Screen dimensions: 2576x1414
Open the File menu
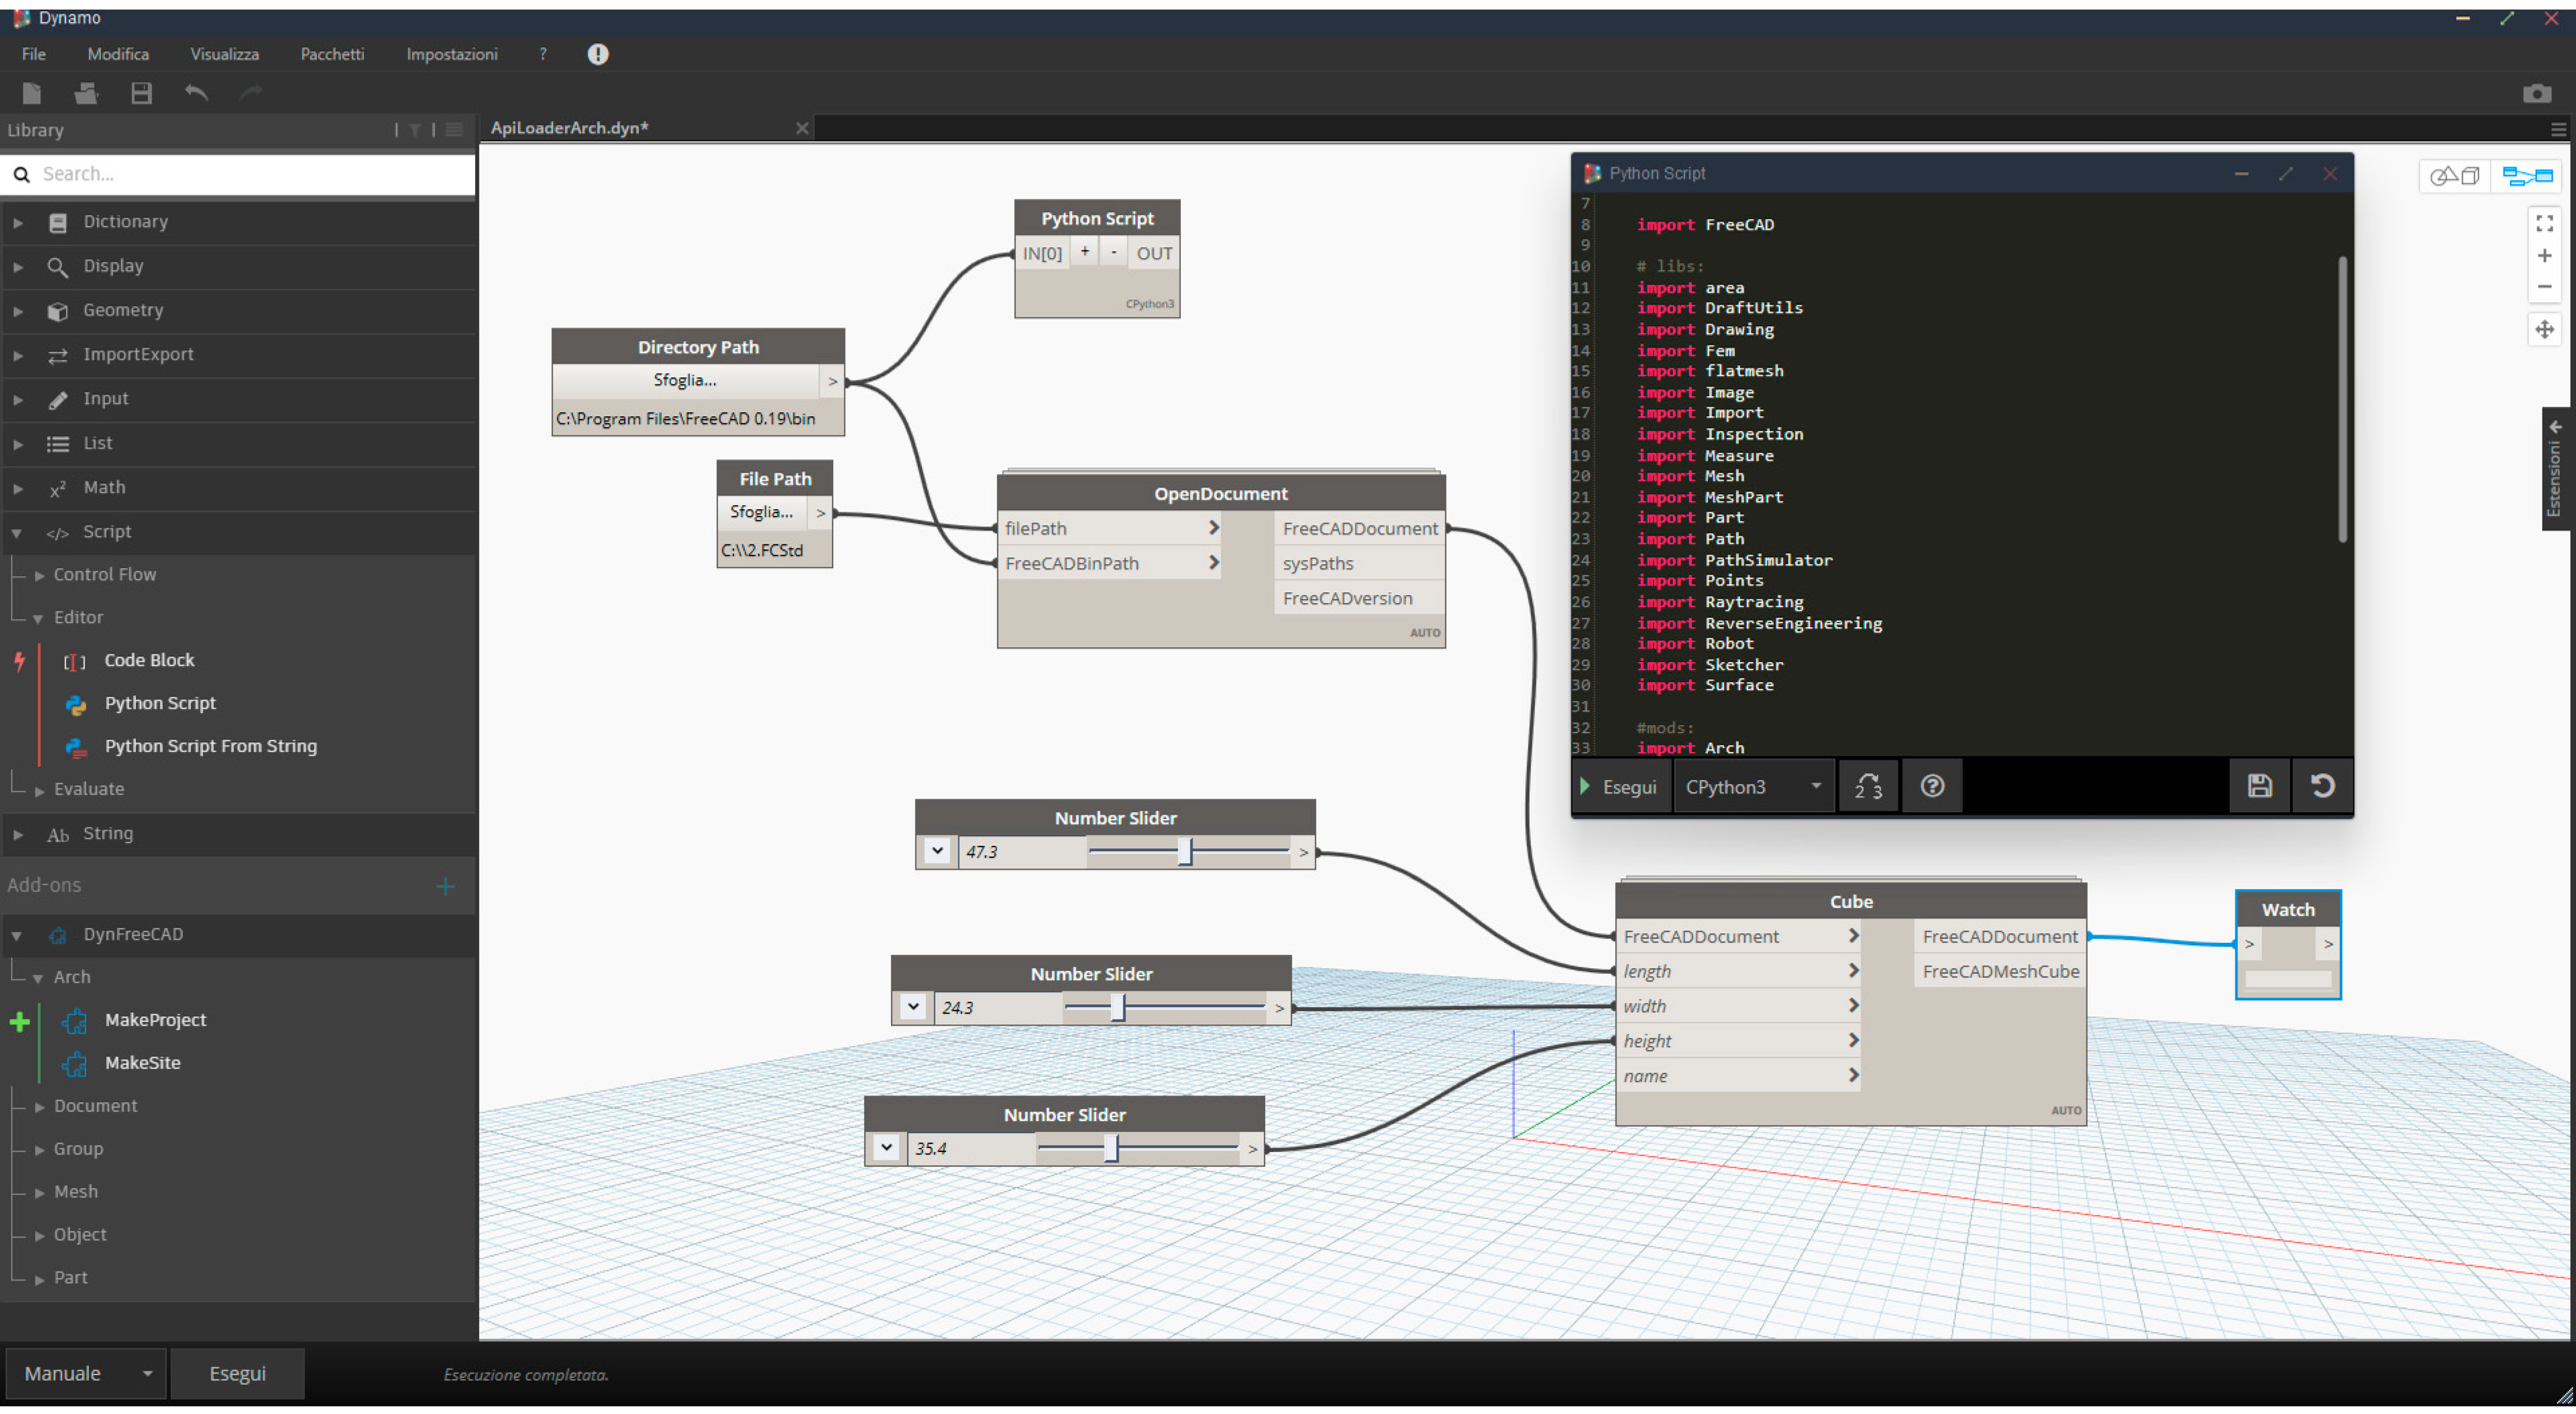pos(33,54)
